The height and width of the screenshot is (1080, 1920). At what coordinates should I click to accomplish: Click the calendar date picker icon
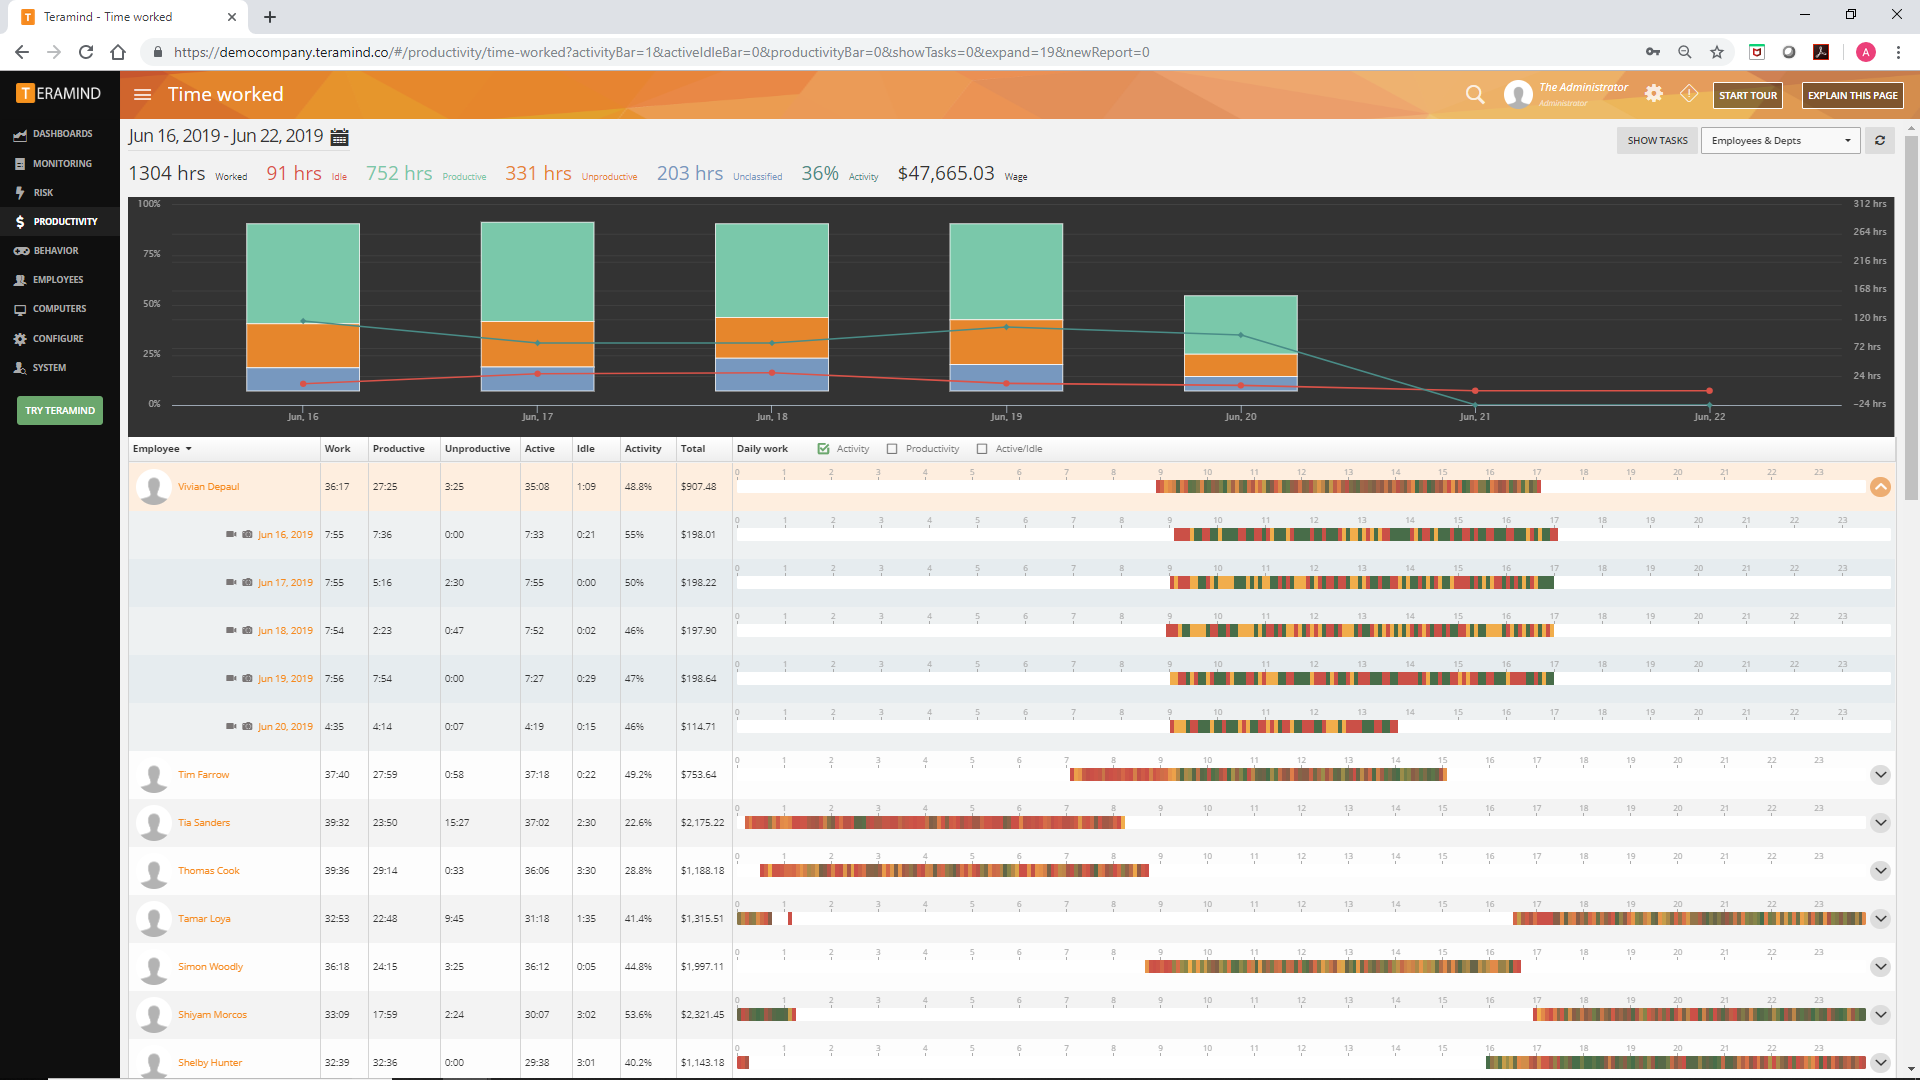pyautogui.click(x=339, y=135)
